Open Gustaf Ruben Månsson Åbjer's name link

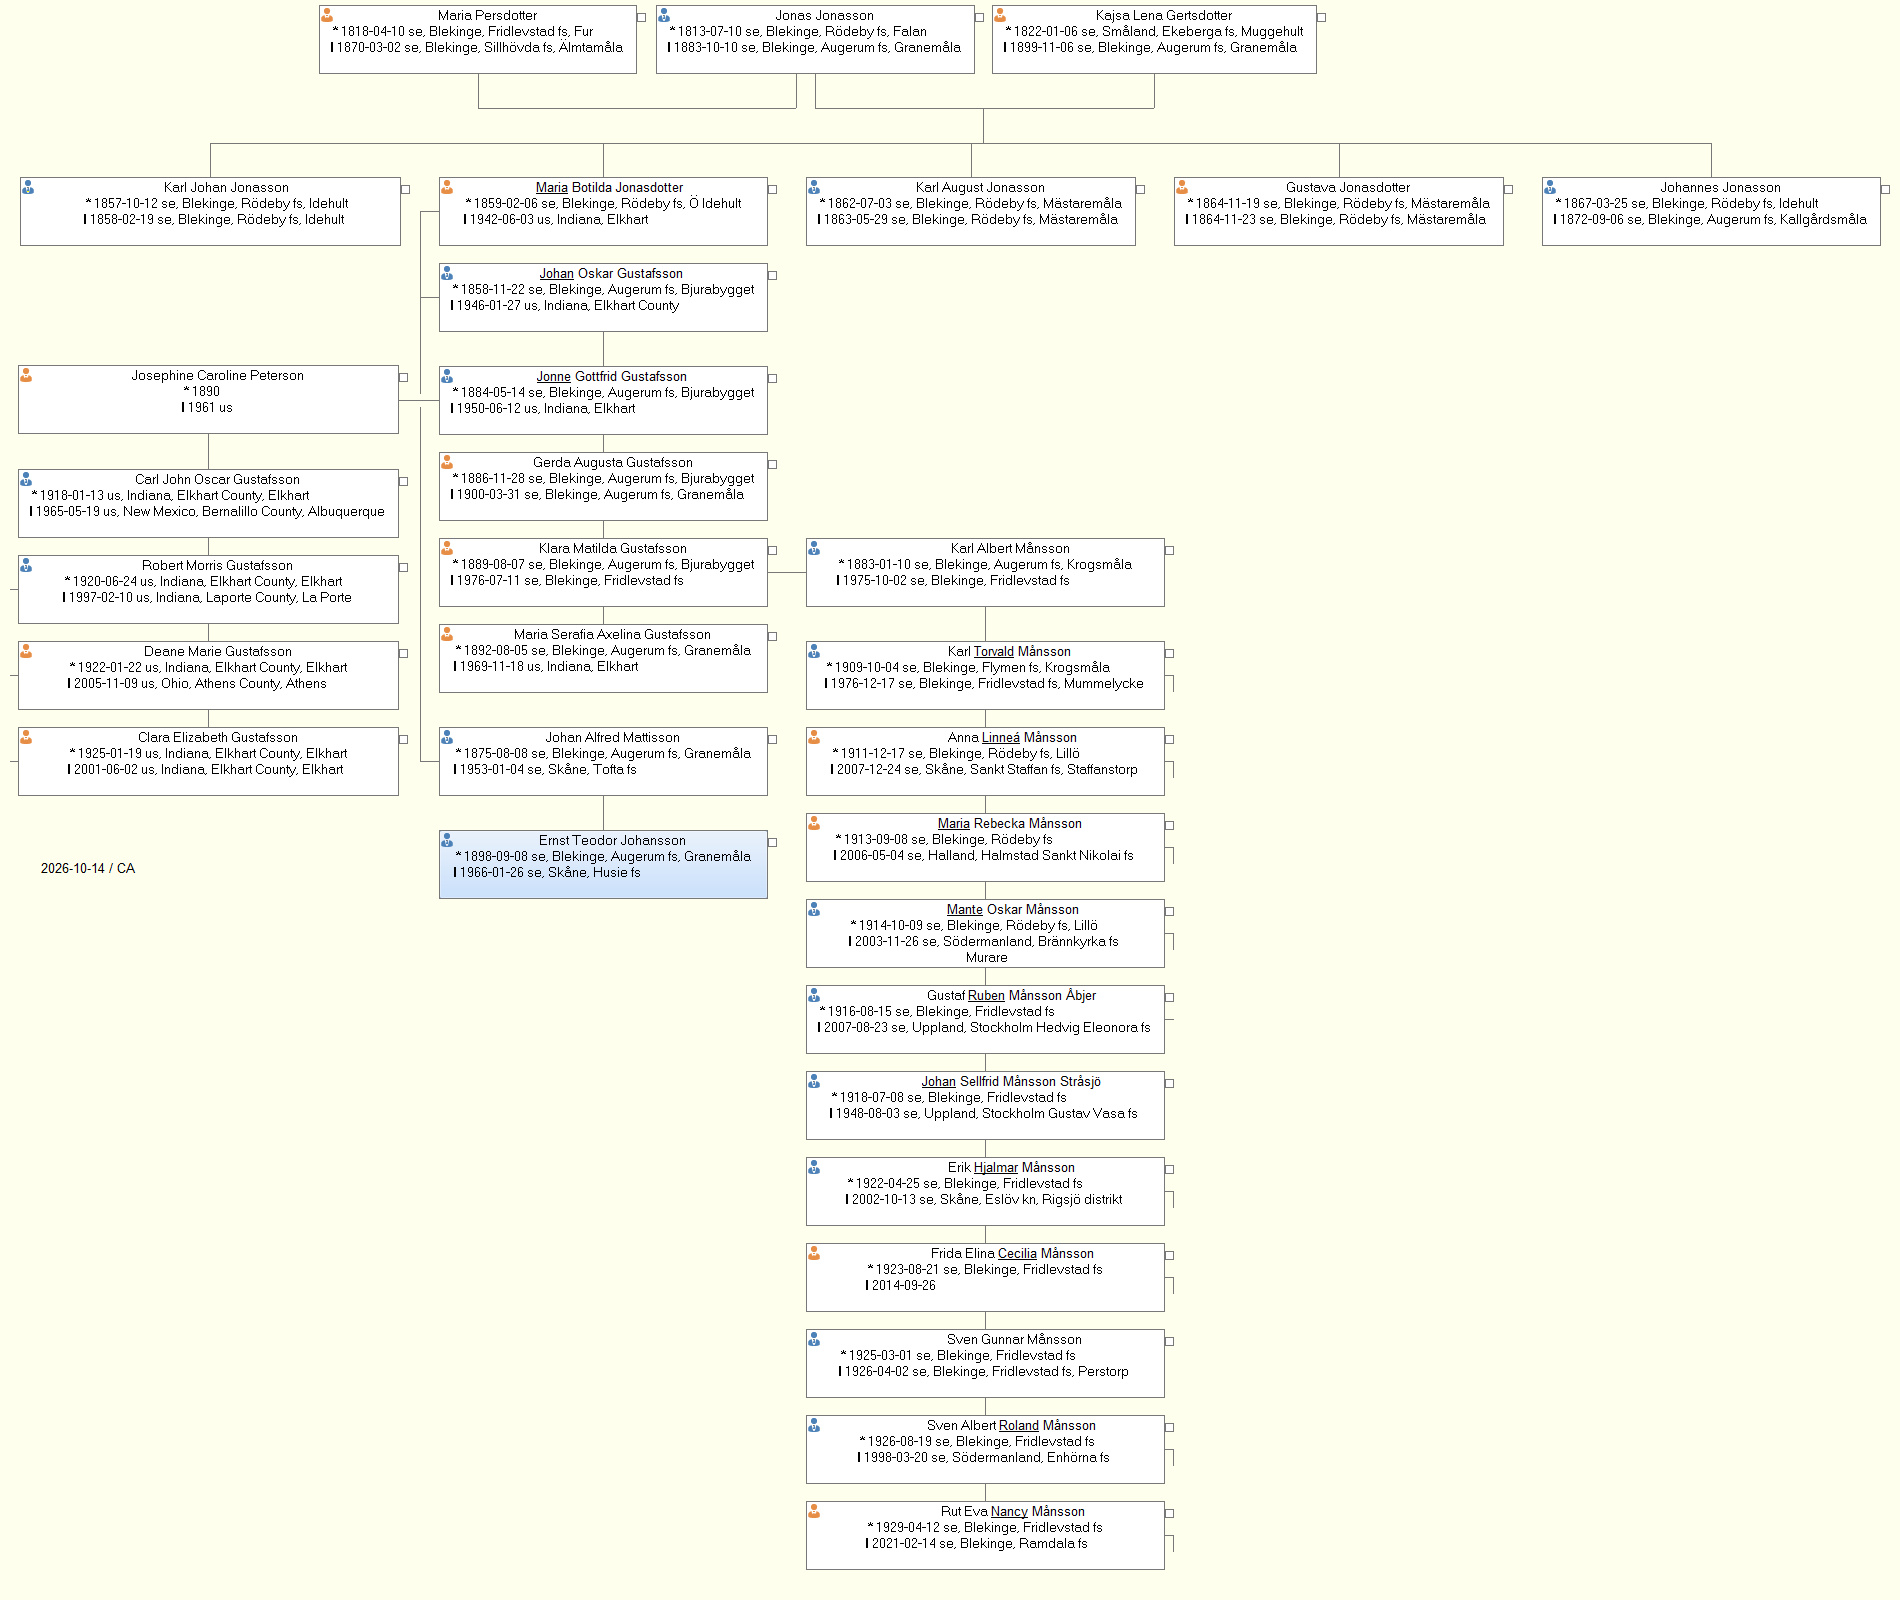coord(1011,996)
